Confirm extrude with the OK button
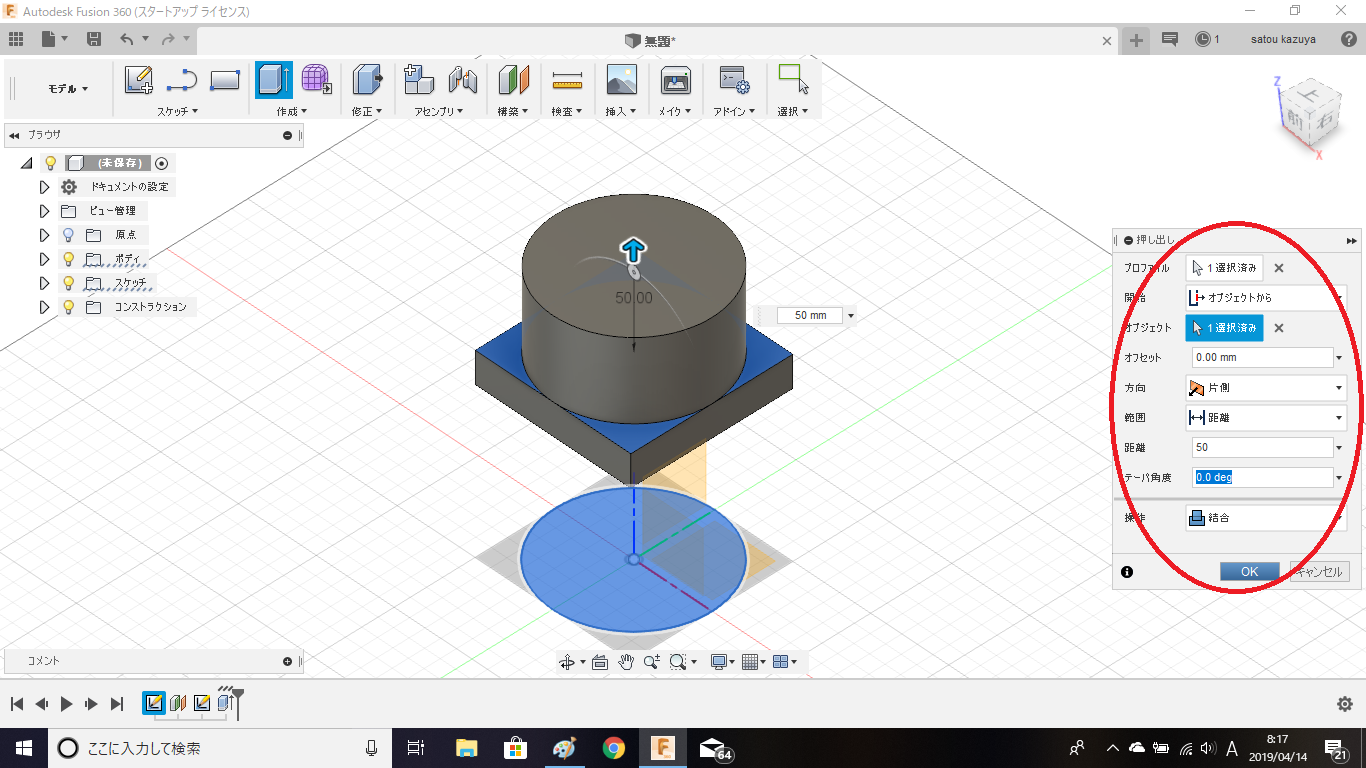 1249,571
